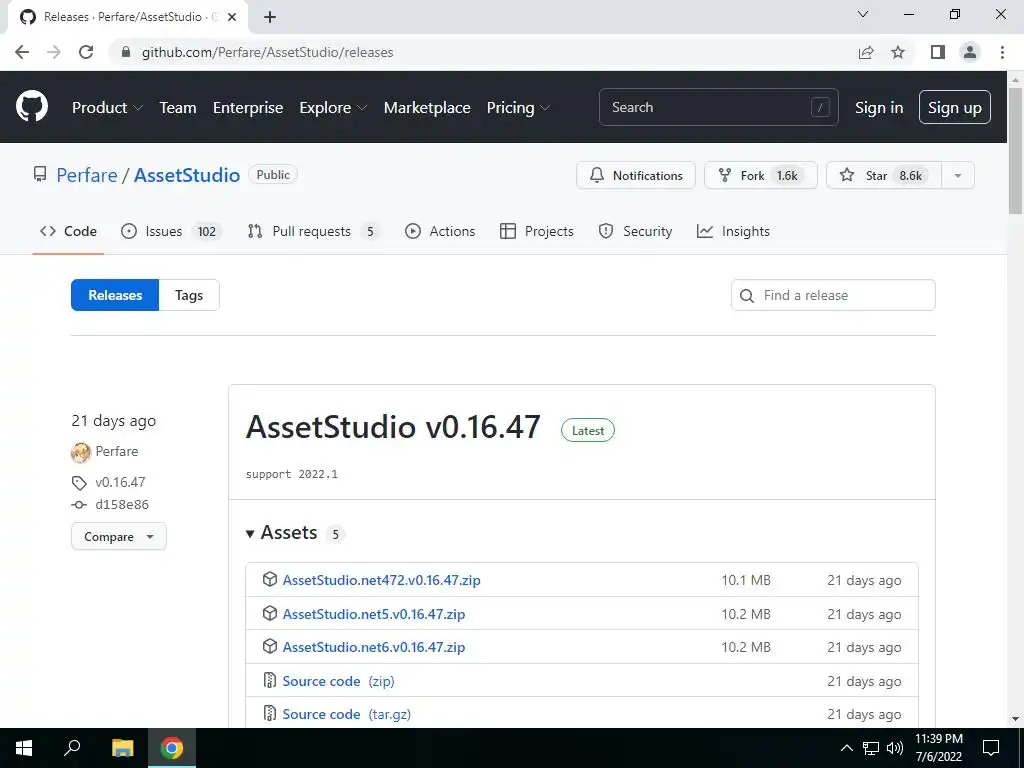View site info padlock icon
Image resolution: width=1024 pixels, height=768 pixels.
(x=126, y=52)
